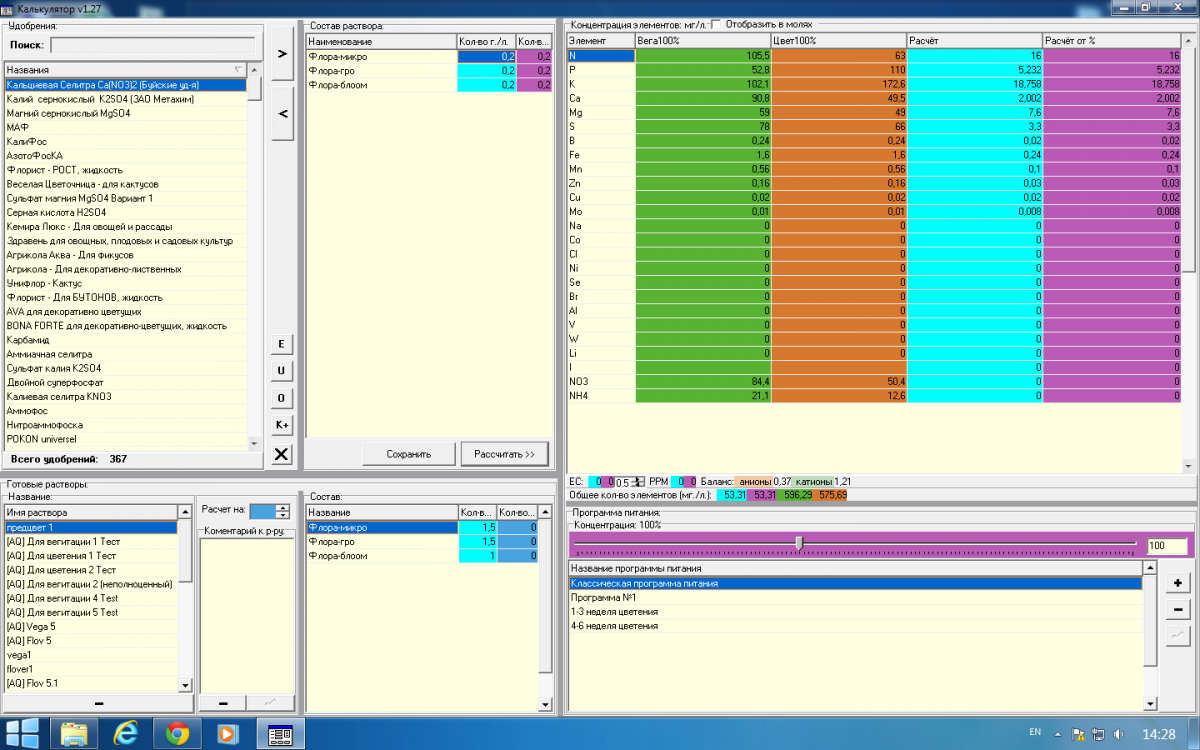Click the O button beside the fertilizer list
Screen dimensions: 1200x750
(x=281, y=398)
